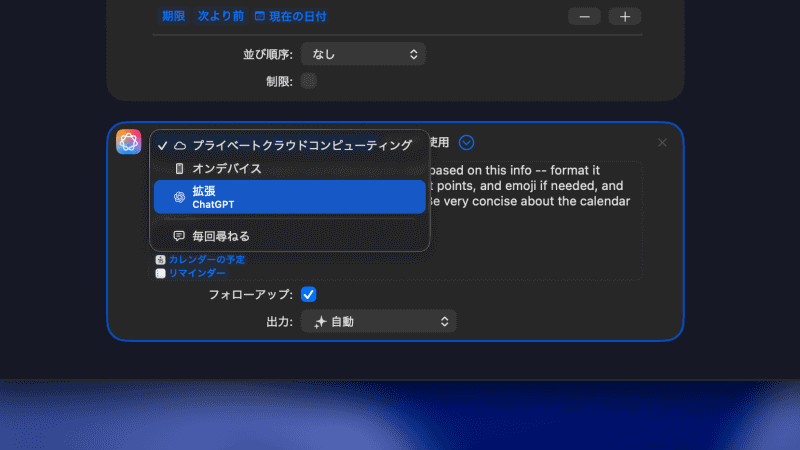This screenshot has height=450, width=800.
Task: Enable the 制限 checkbox
Action: tap(309, 81)
